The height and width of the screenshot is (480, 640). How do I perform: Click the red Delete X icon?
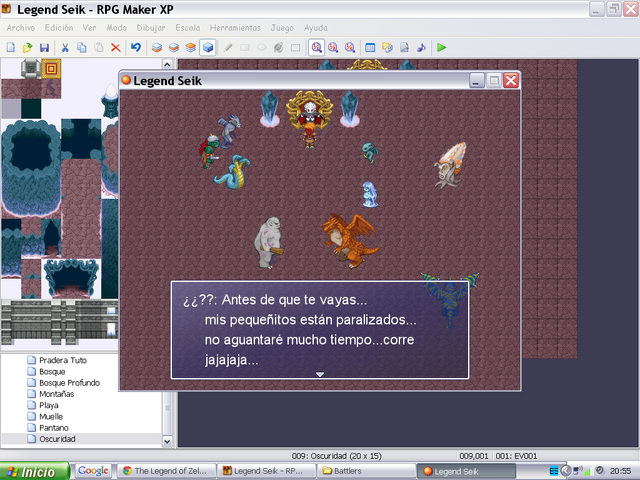pyautogui.click(x=116, y=47)
